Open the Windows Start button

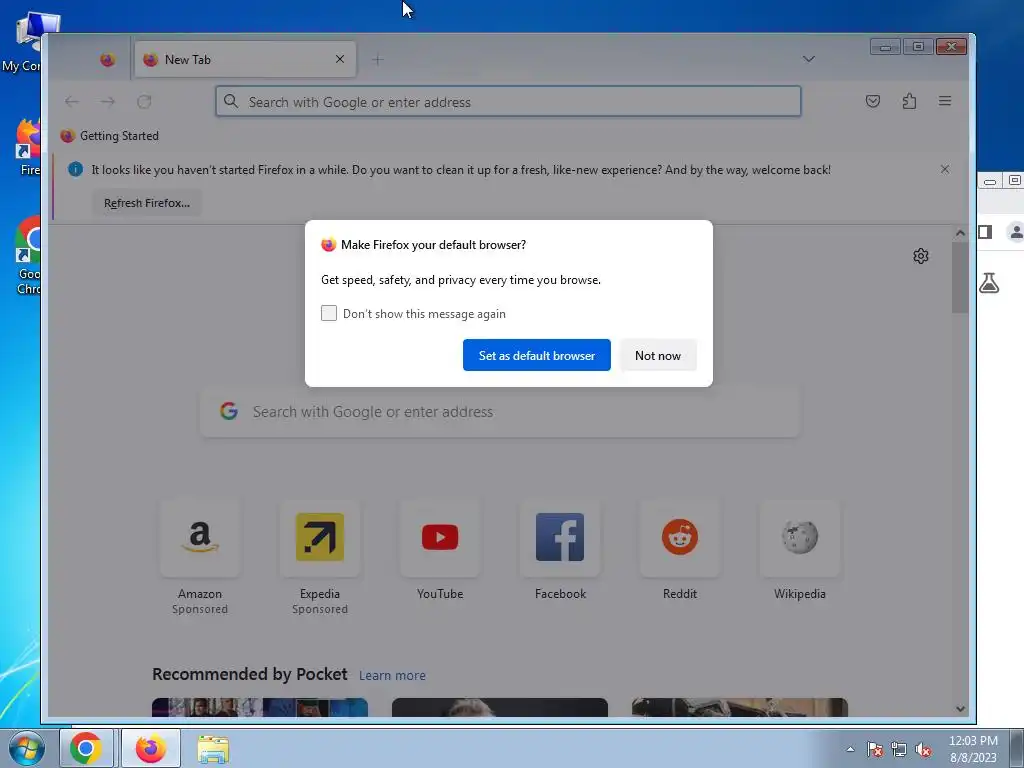pos(27,748)
